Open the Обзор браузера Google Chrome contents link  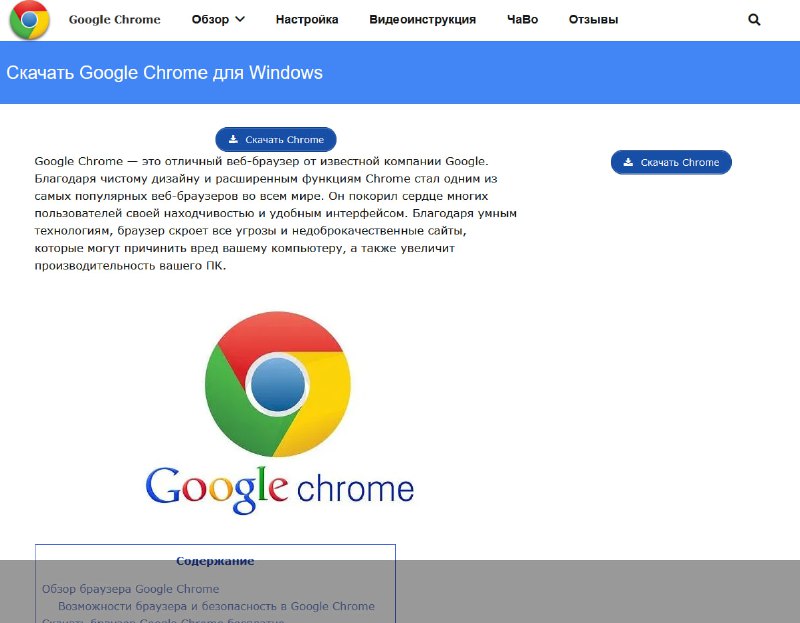(x=131, y=589)
